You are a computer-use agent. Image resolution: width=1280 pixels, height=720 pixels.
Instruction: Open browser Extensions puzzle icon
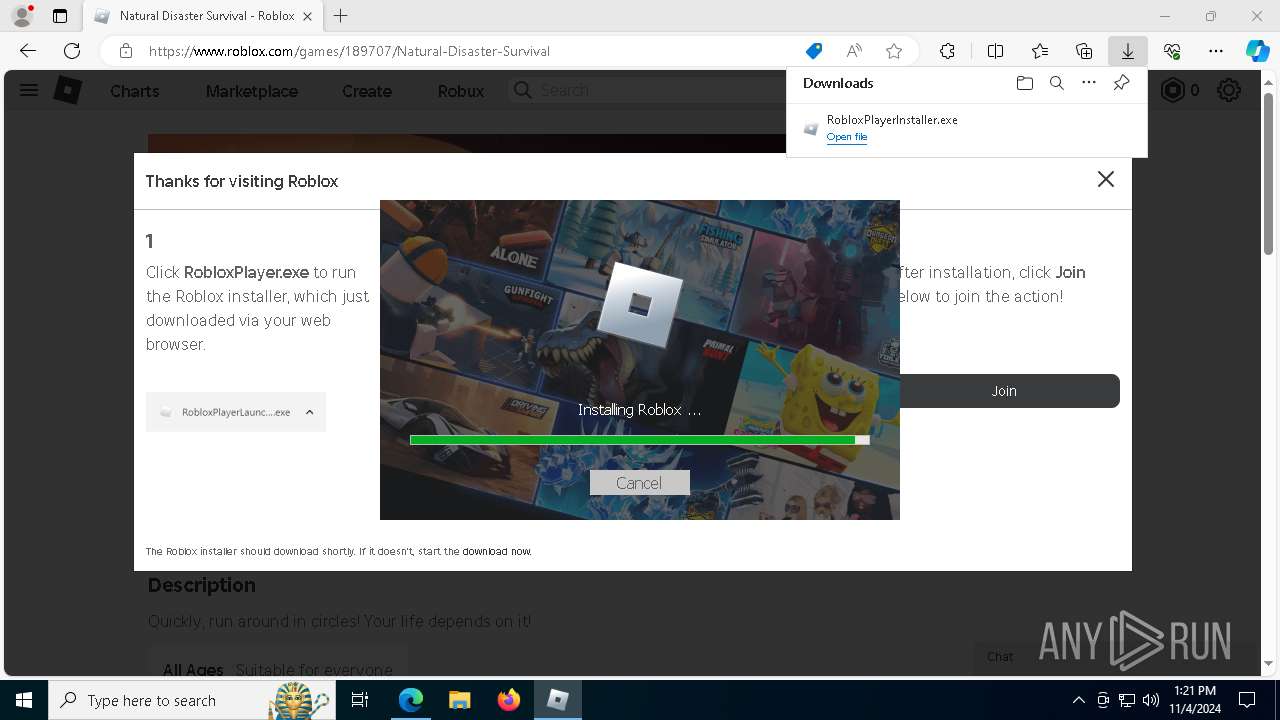click(x=947, y=51)
